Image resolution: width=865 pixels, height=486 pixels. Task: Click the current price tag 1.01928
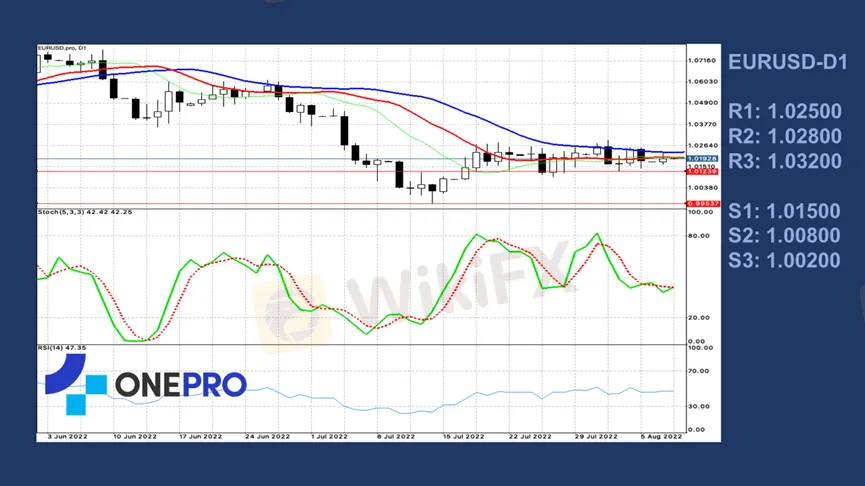701,158
